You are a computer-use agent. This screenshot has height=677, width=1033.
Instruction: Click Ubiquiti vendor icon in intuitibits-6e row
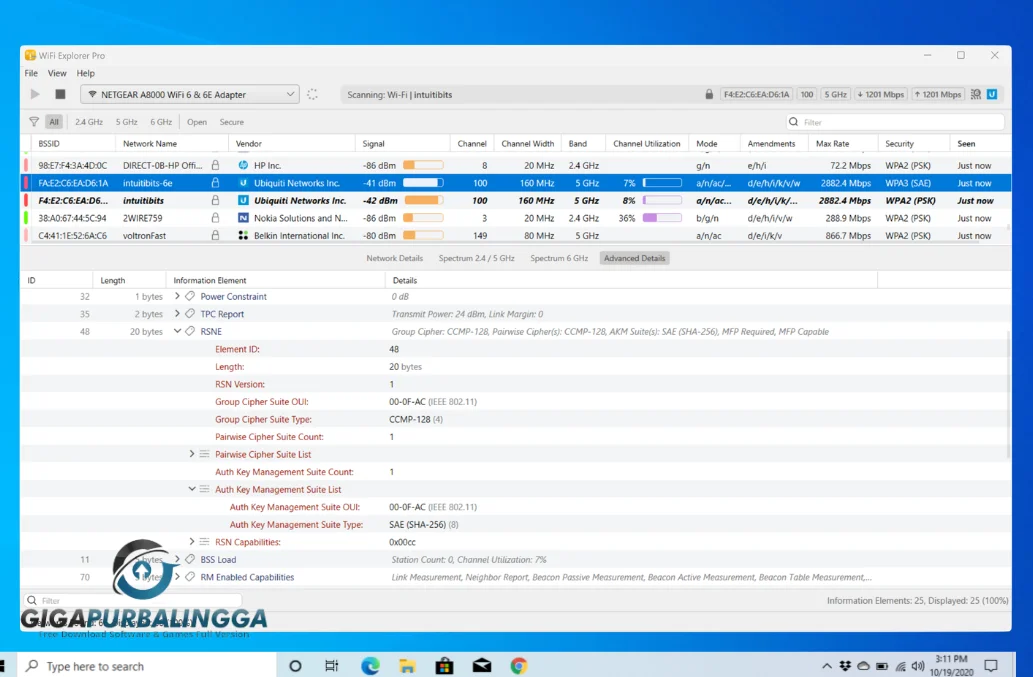tap(243, 183)
